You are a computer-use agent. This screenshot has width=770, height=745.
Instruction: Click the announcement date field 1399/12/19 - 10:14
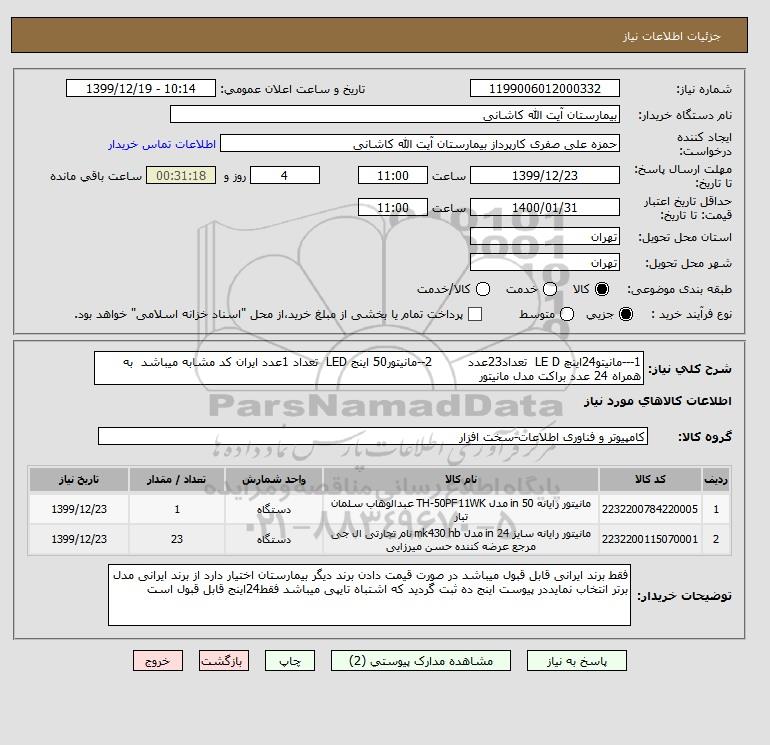[x=140, y=88]
